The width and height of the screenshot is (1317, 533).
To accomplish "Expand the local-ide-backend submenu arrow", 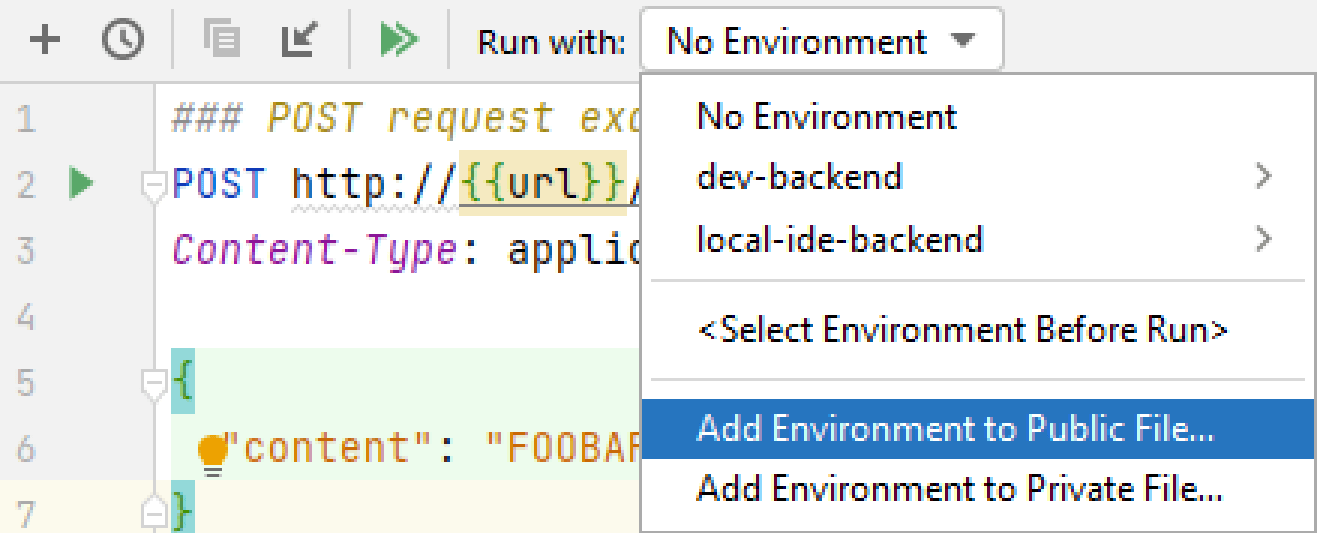I will (x=1263, y=240).
